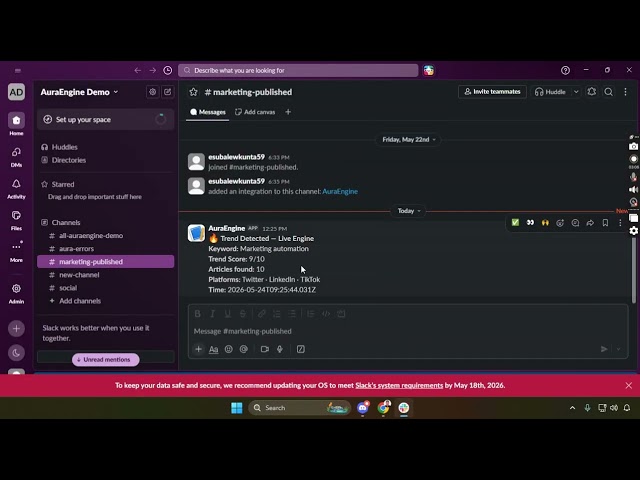
Task: Expand the Huddle options arrow
Action: [576, 92]
